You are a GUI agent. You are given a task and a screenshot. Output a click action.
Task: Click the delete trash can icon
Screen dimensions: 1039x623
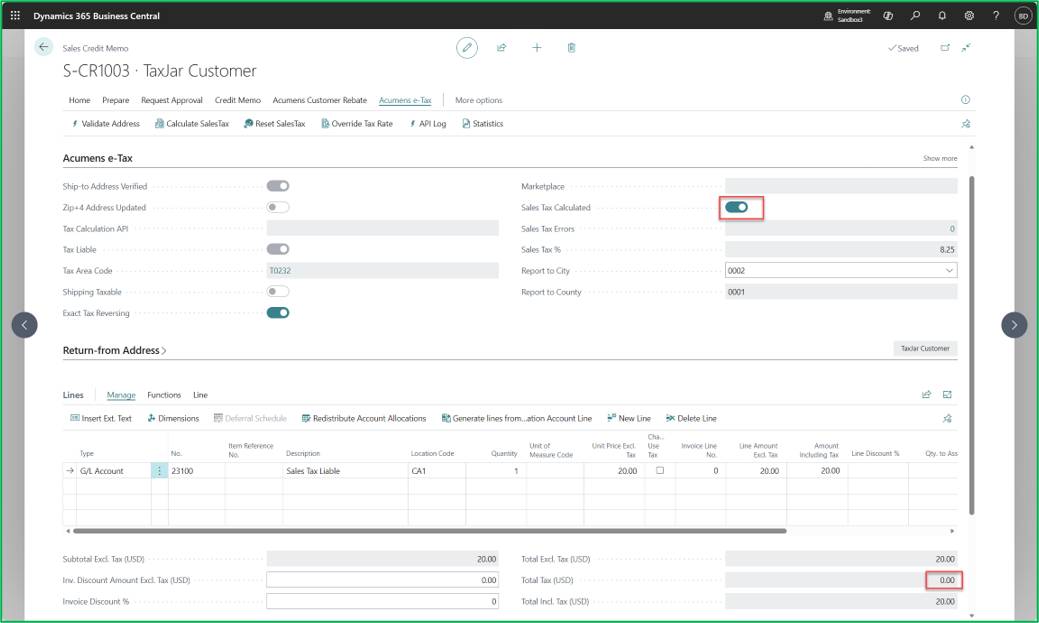point(571,48)
